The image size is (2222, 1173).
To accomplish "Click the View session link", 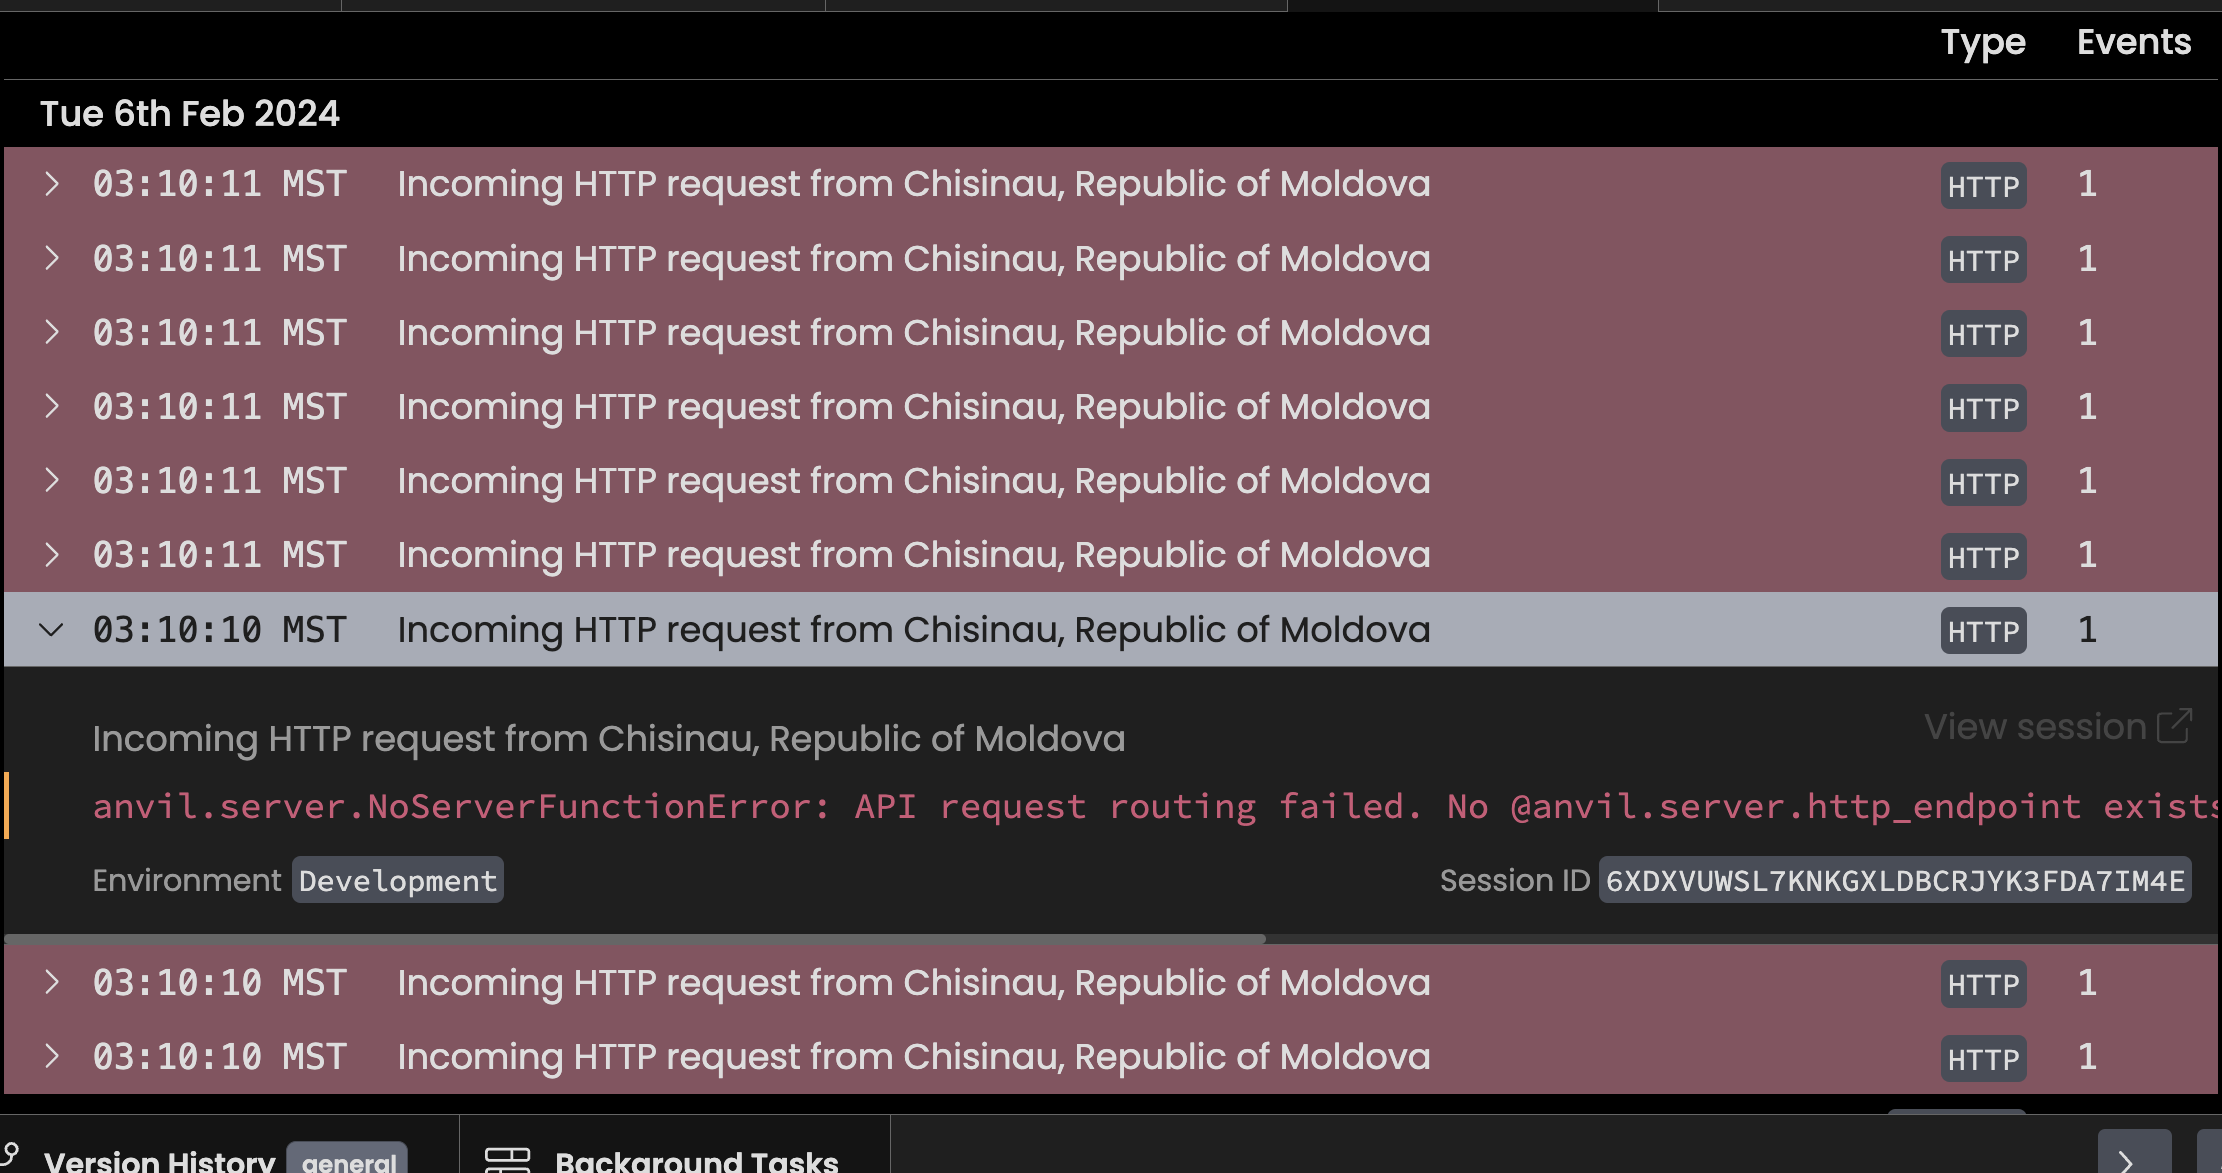I will pos(2035,726).
